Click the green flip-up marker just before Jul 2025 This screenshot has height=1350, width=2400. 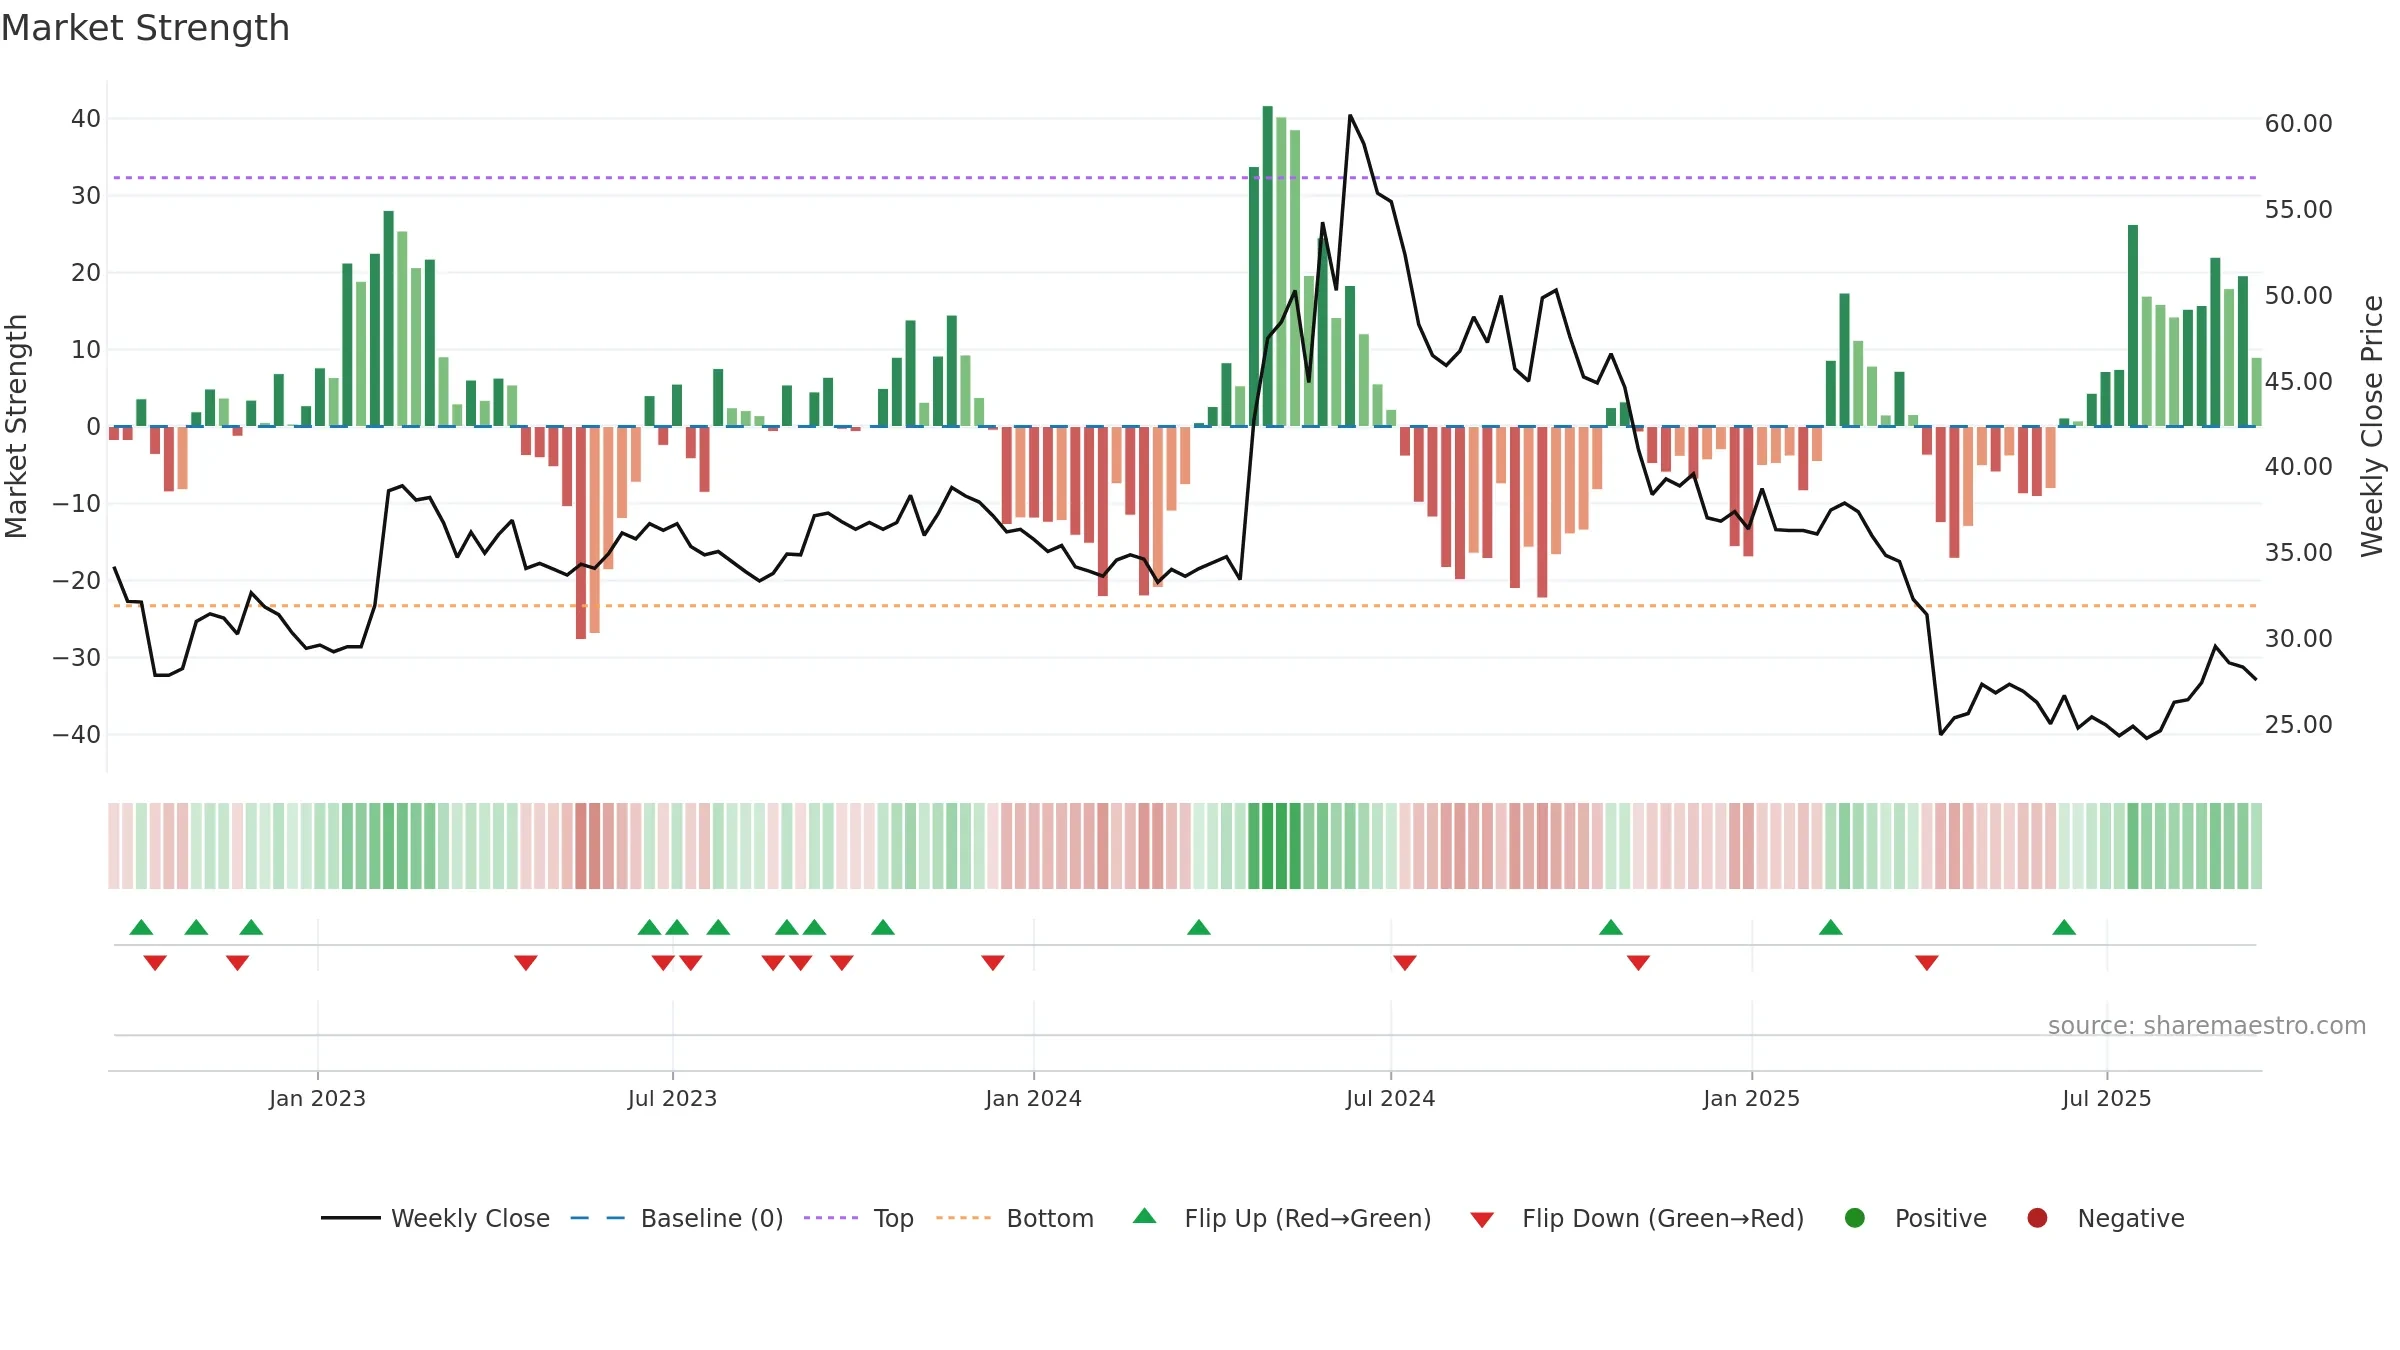tap(2064, 927)
